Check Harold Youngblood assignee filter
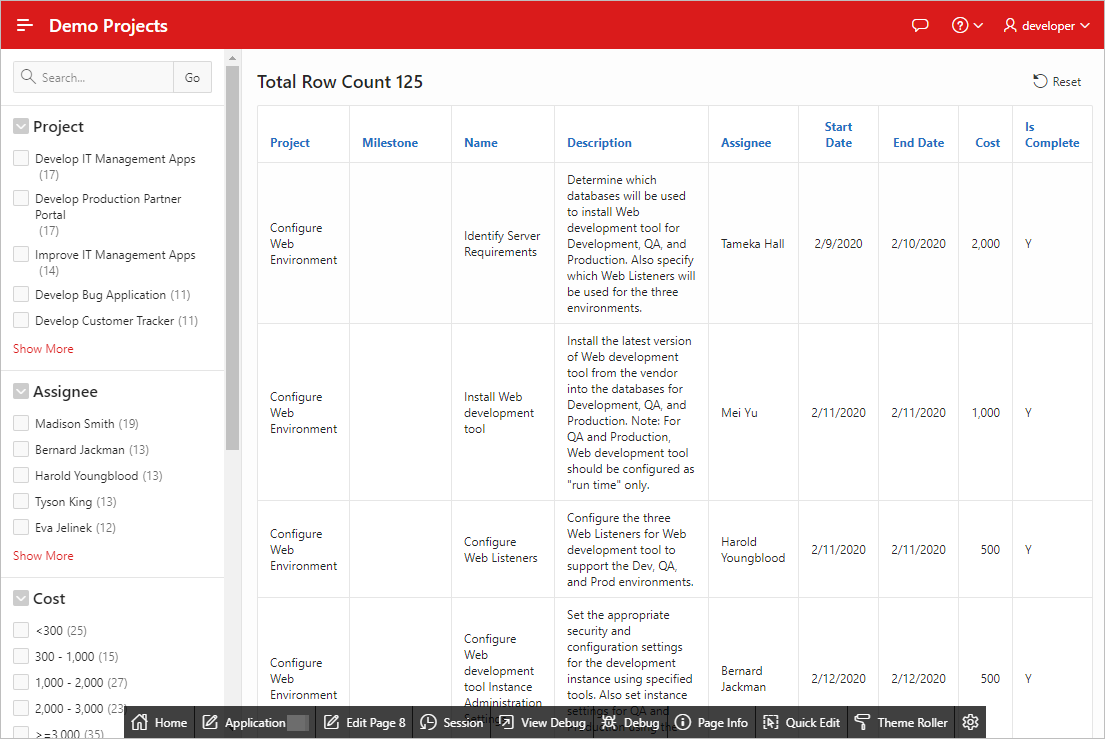The height and width of the screenshot is (739, 1105). pyautogui.click(x=21, y=476)
